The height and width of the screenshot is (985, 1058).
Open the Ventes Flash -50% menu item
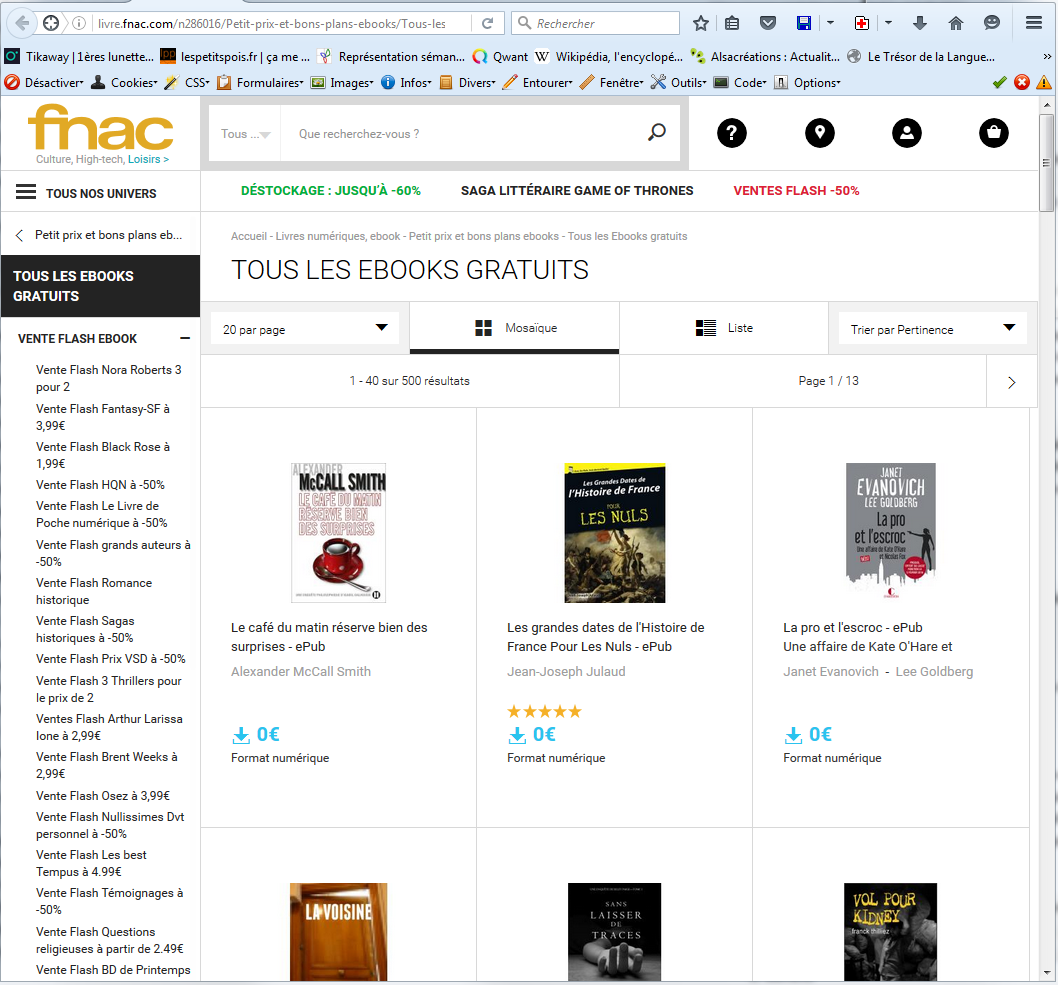(x=796, y=191)
